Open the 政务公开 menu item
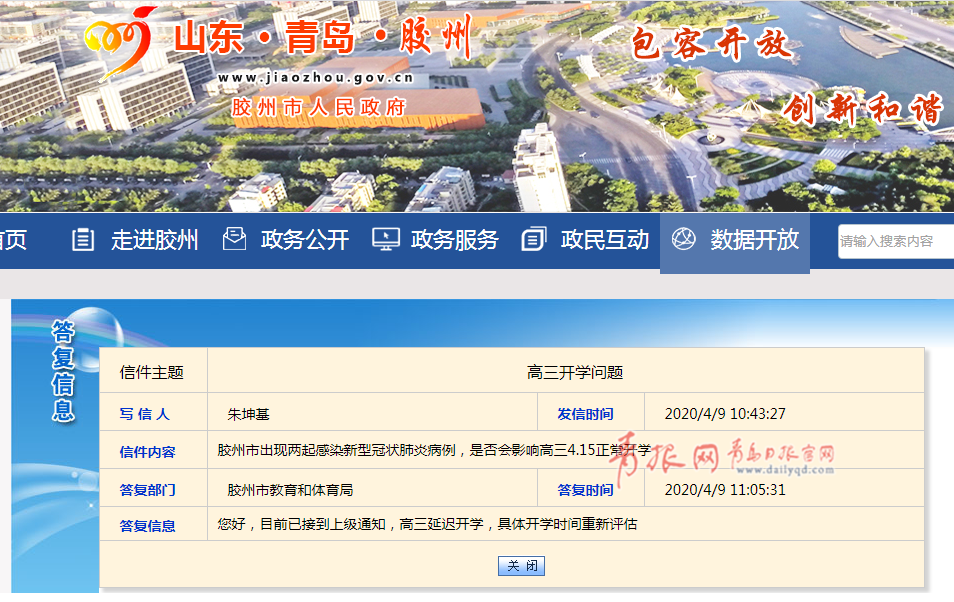Viewport: 954px width, 602px height. pyautogui.click(x=305, y=240)
